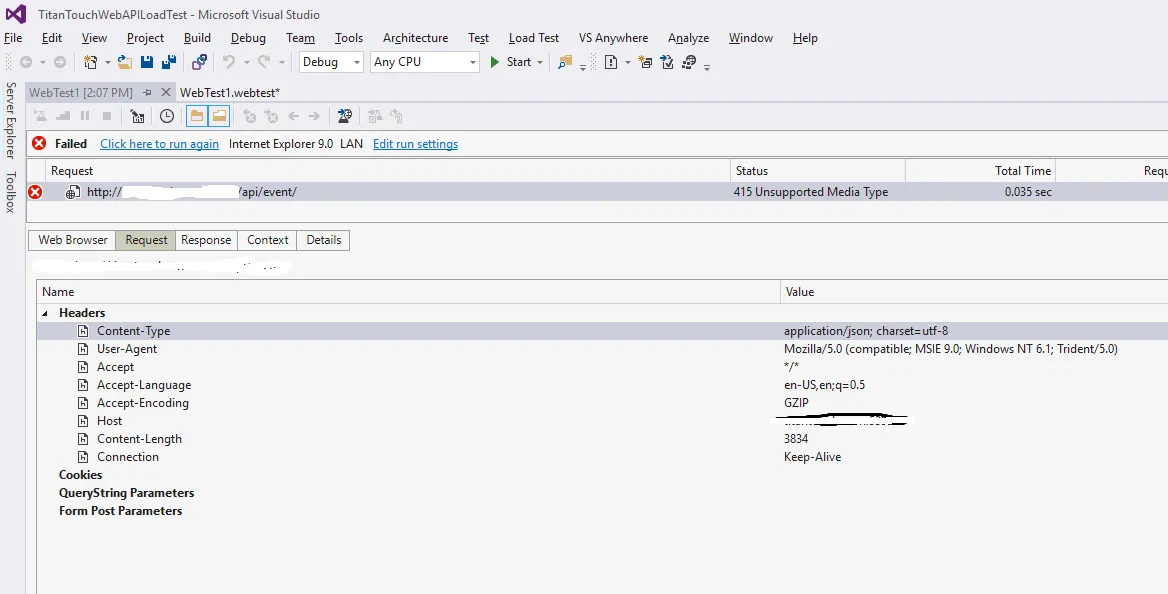1168x594 pixels.
Task: Click the Navigate Forward arrow icon
Action: (60, 63)
